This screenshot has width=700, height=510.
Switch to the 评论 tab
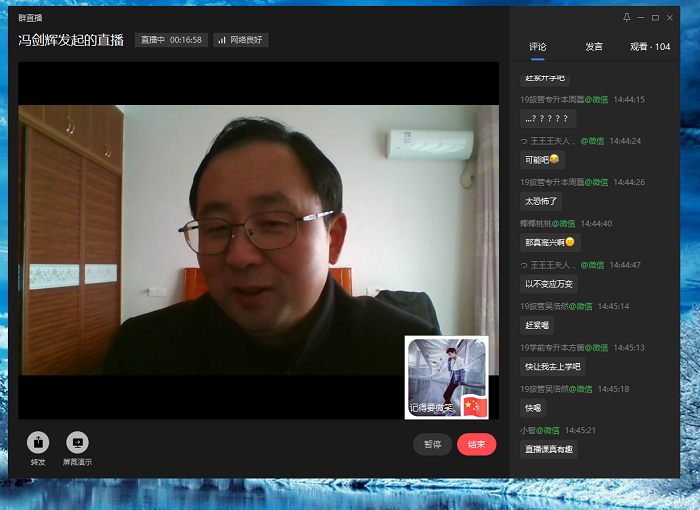click(x=538, y=47)
